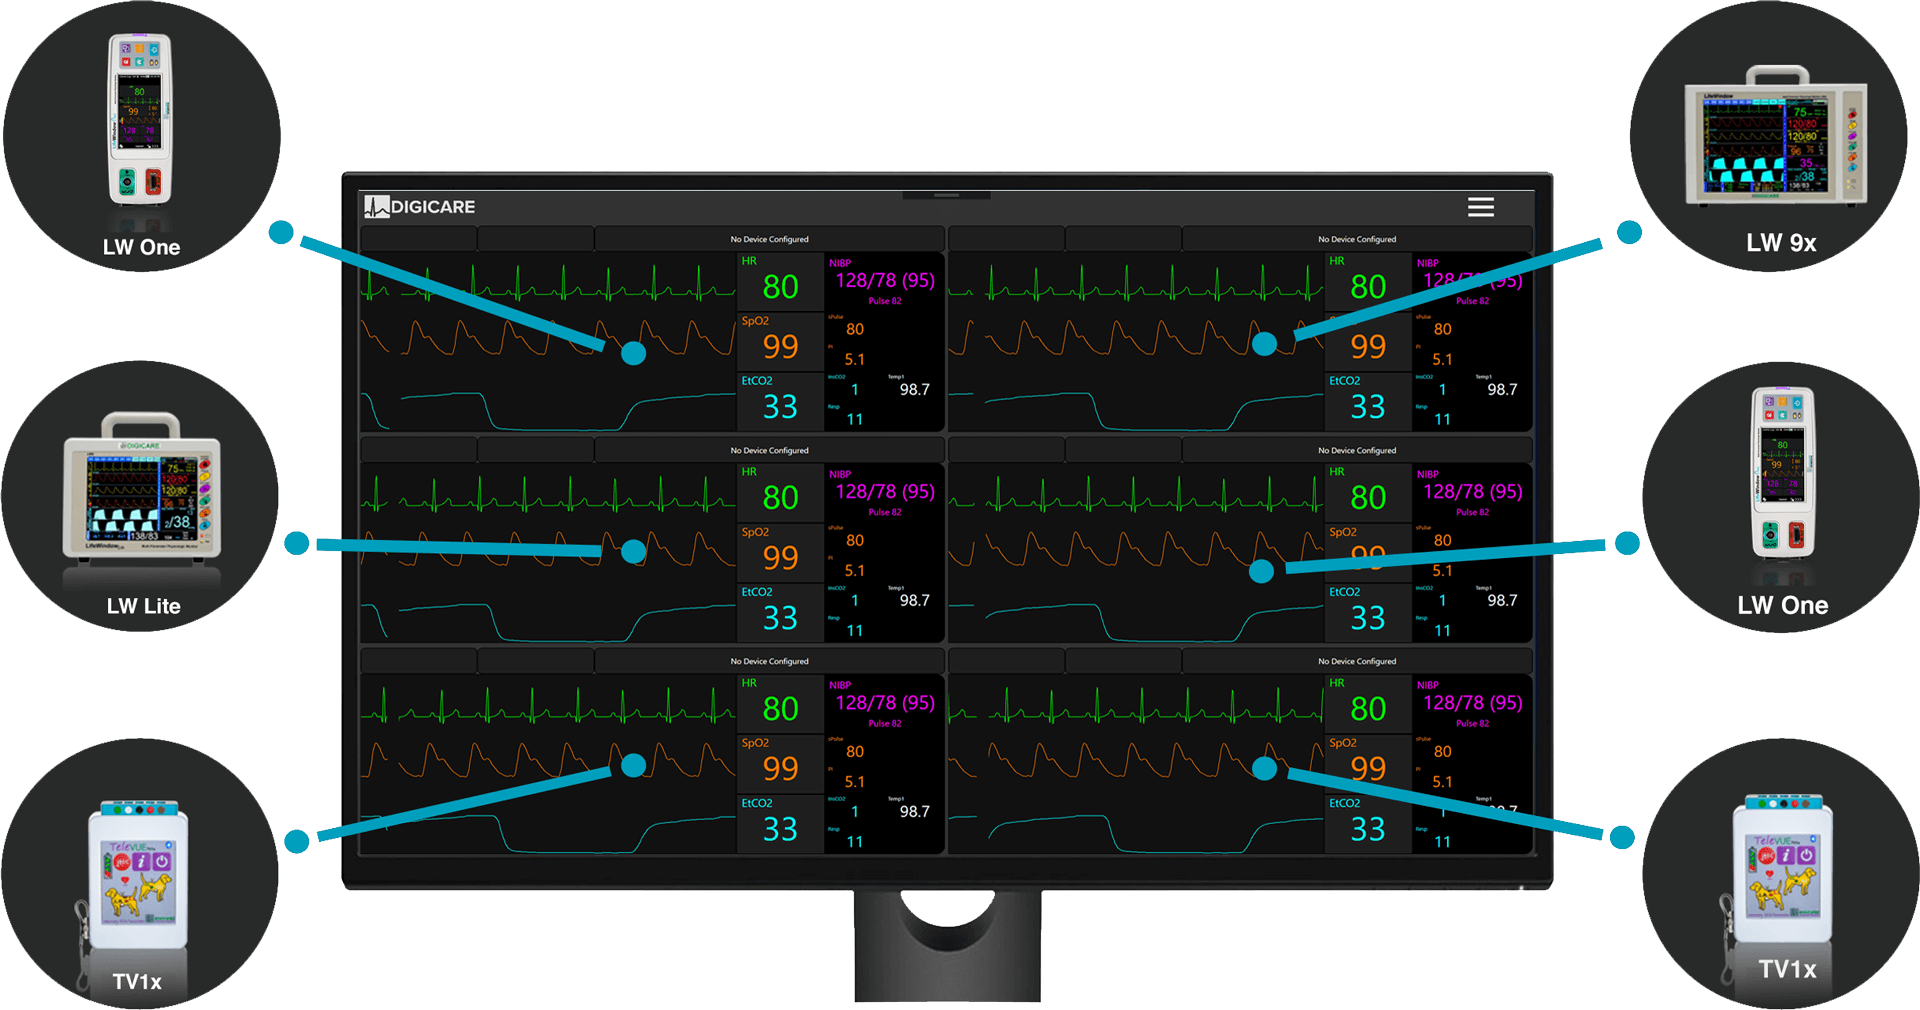Click the left-side LW One device image
1920x1010 pixels.
pyautogui.click(x=140, y=120)
